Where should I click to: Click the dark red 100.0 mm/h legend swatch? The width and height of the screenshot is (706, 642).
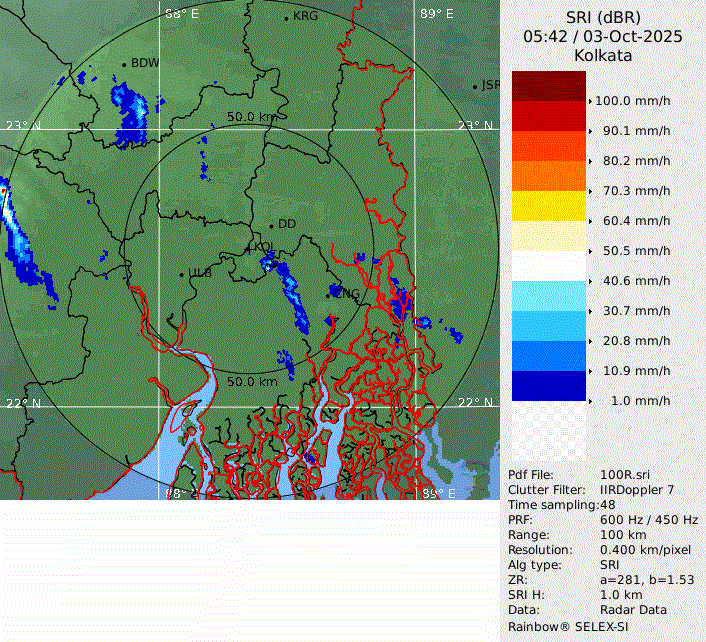click(548, 87)
